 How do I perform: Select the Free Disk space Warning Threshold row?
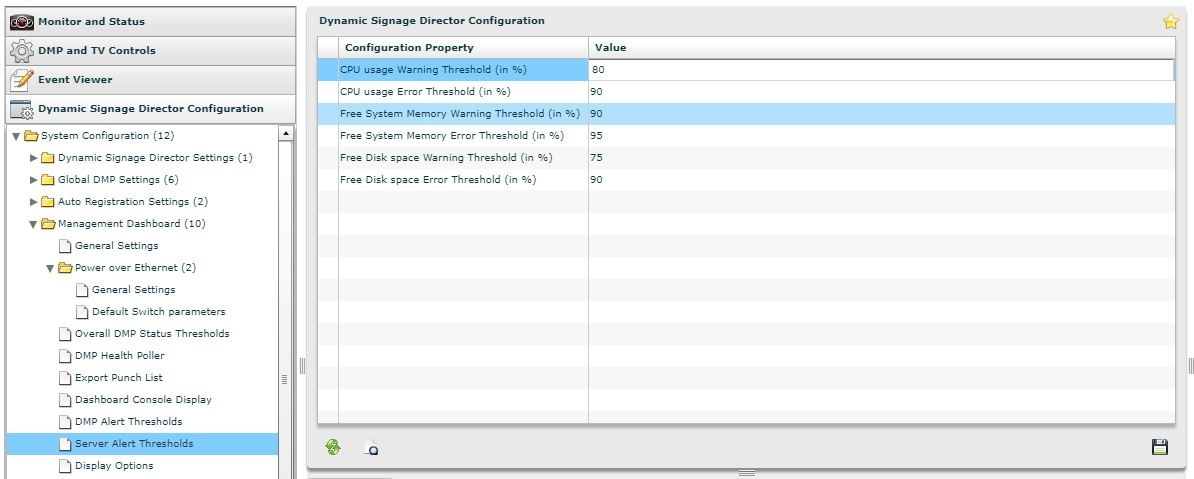(x=746, y=158)
